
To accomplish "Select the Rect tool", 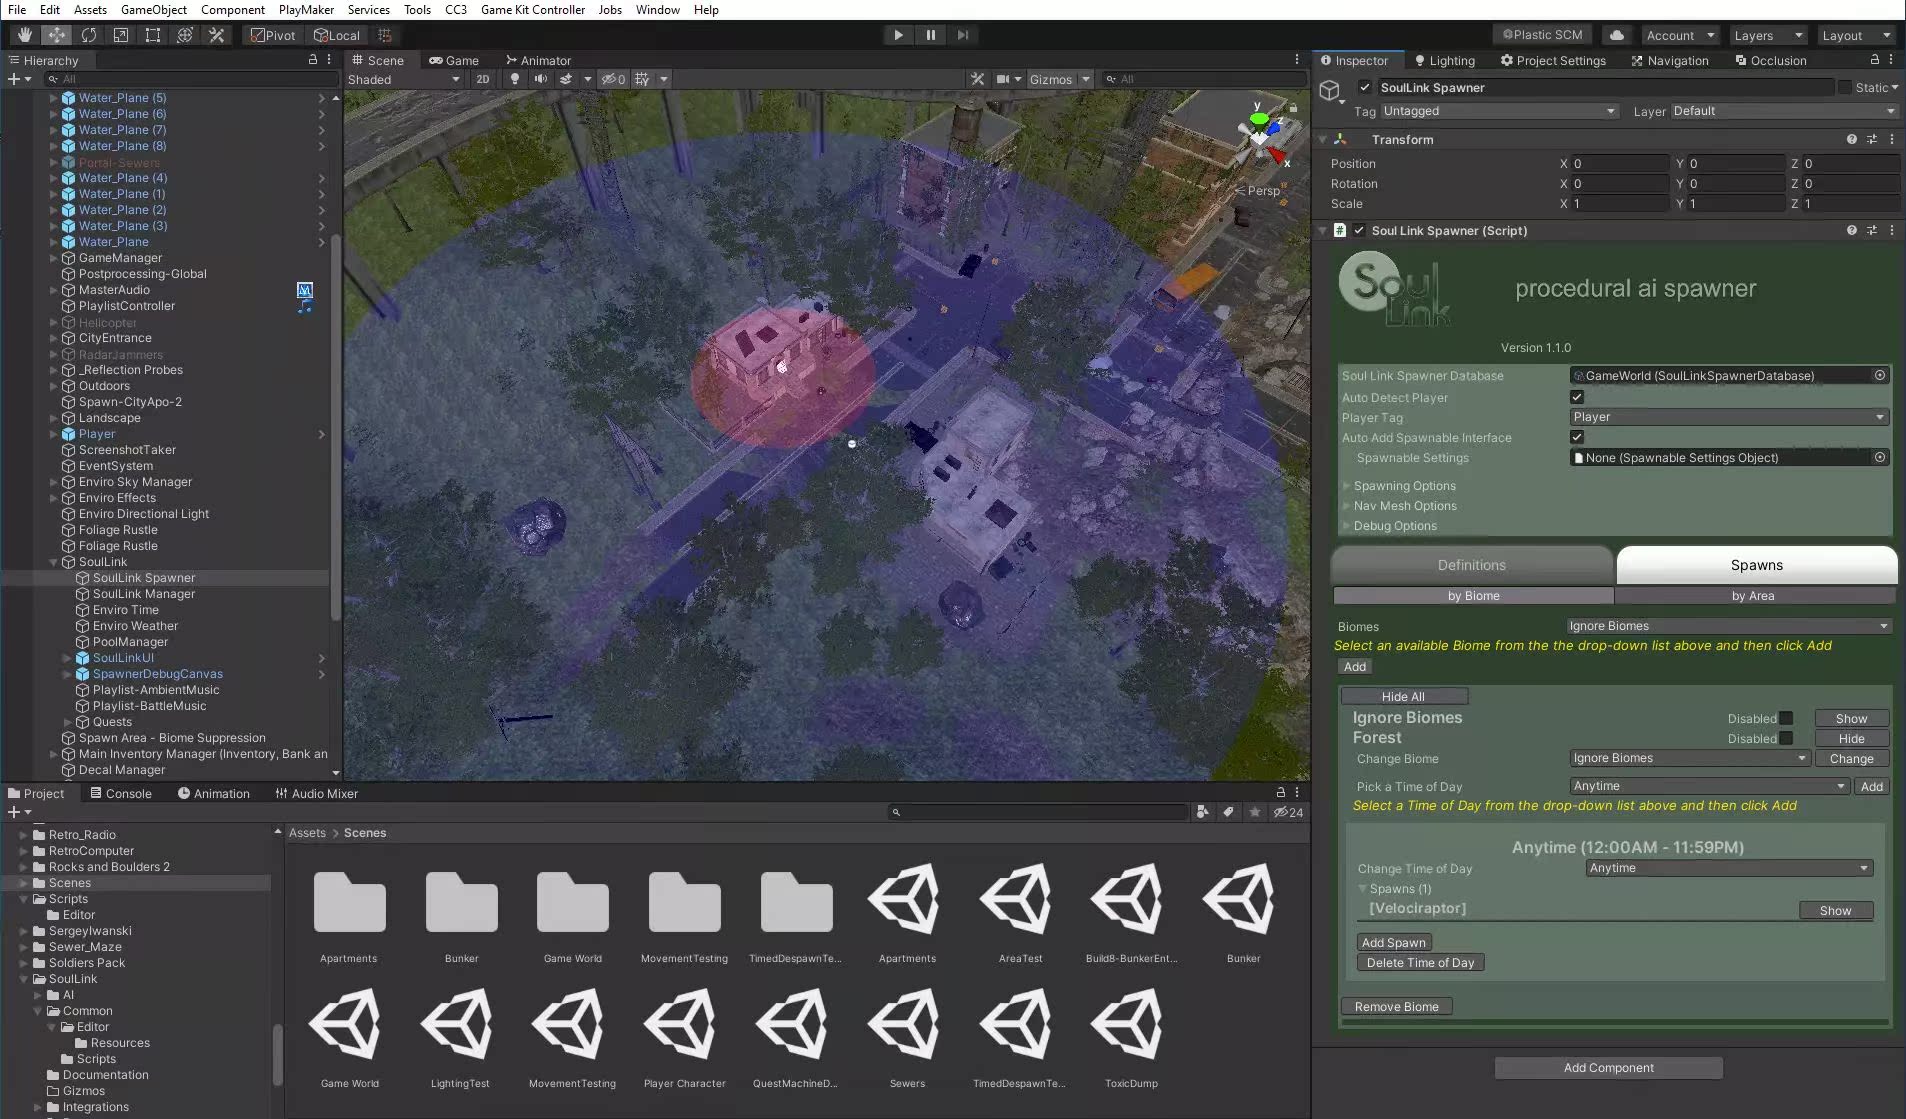I will pyautogui.click(x=153, y=35).
